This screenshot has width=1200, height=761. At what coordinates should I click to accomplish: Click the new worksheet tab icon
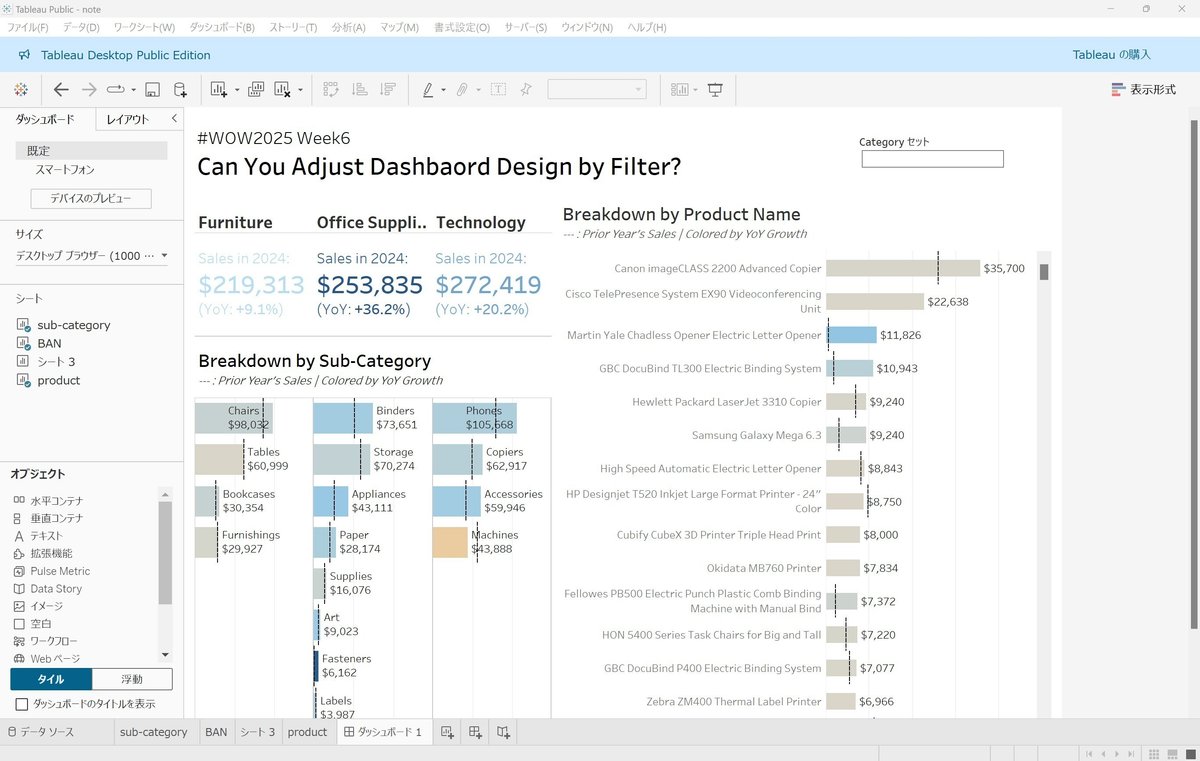(x=448, y=732)
